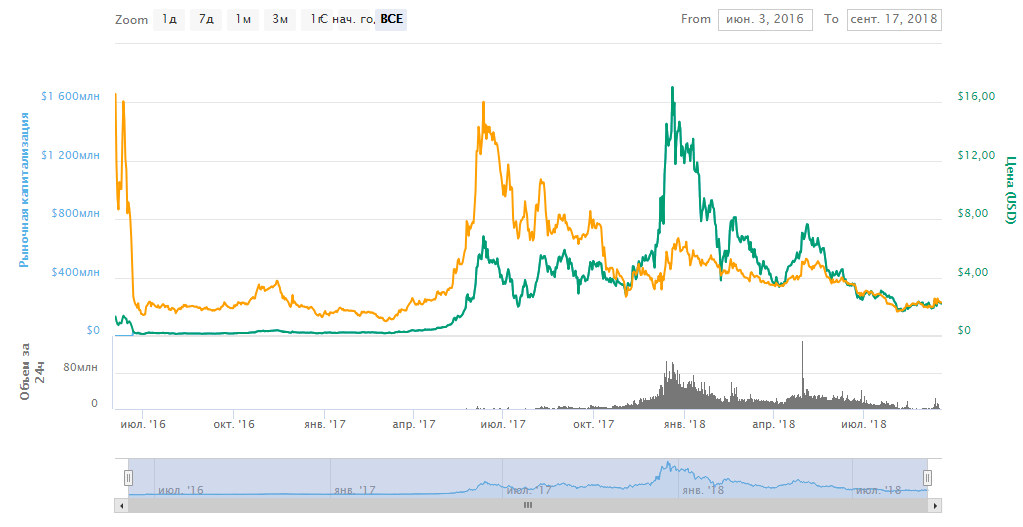The image size is (1023, 527).
Task: Set zoom range to 1д
Action: pyautogui.click(x=169, y=20)
